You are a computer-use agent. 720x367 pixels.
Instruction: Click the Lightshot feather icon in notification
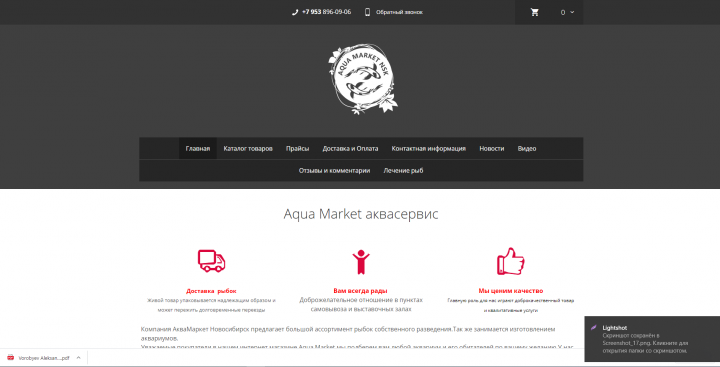[594, 327]
